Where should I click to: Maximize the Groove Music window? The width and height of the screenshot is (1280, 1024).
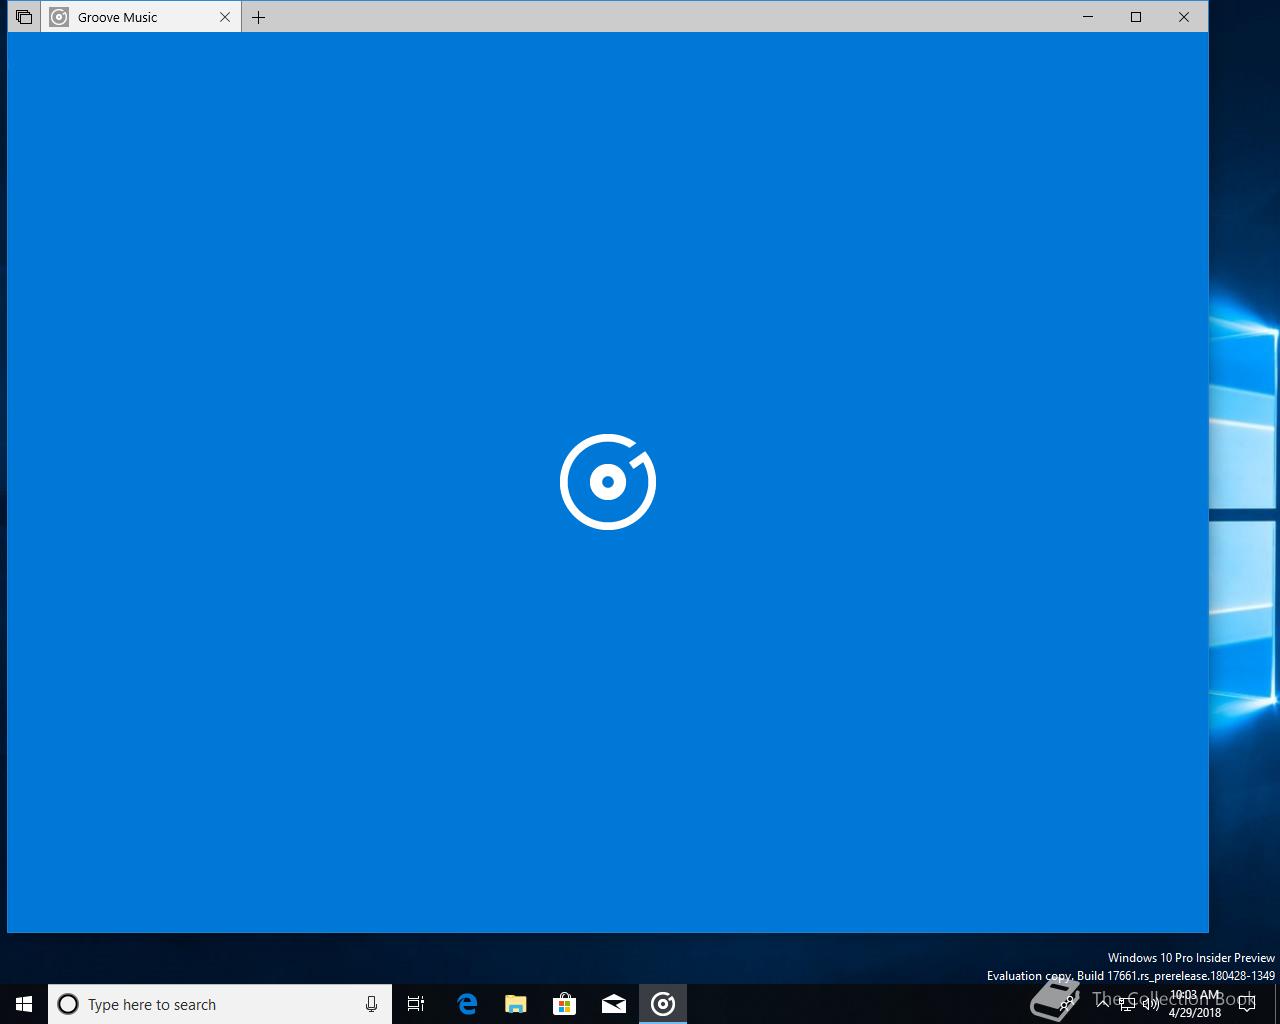(1136, 17)
